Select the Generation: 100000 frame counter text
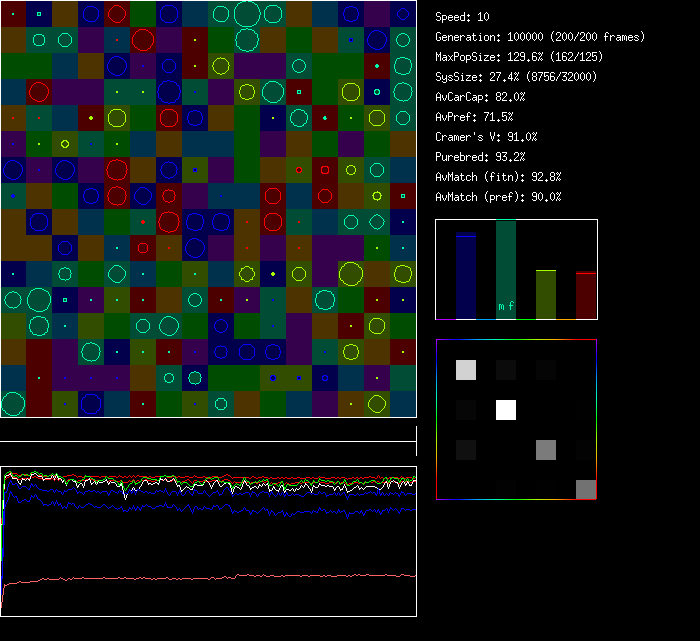The image size is (700, 641). [540, 37]
